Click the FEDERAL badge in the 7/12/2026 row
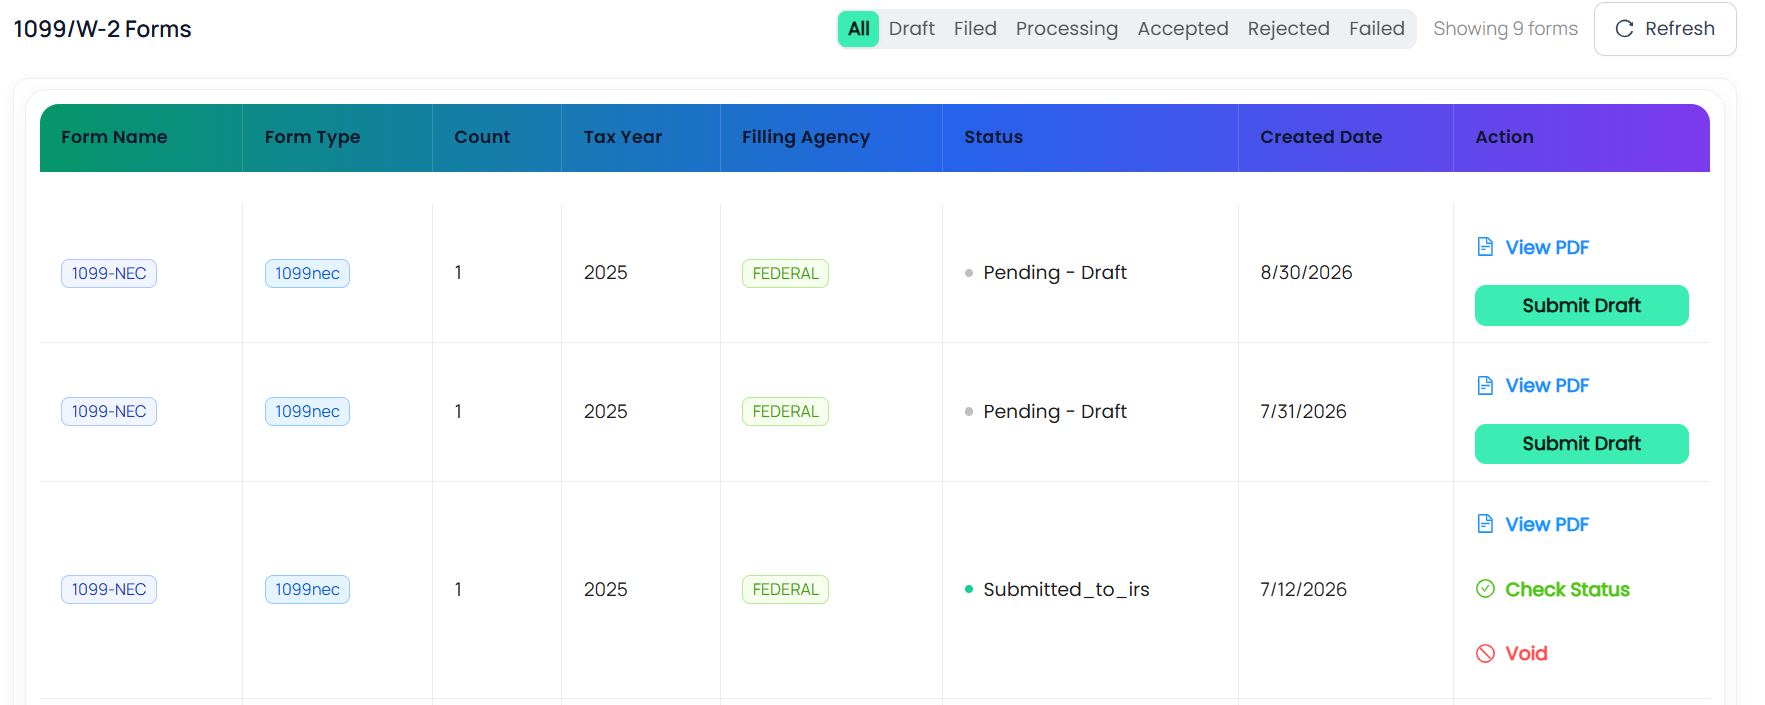This screenshot has height=705, width=1765. coord(785,589)
